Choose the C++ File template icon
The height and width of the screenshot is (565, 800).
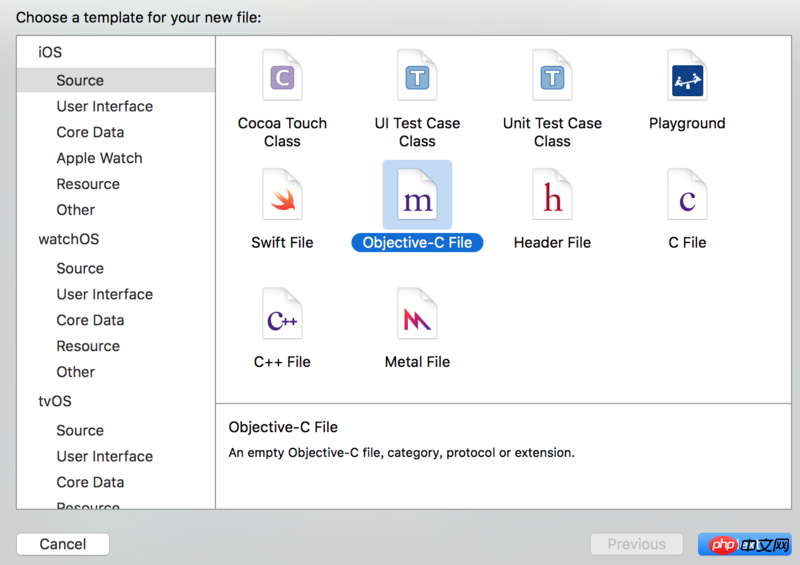click(282, 313)
